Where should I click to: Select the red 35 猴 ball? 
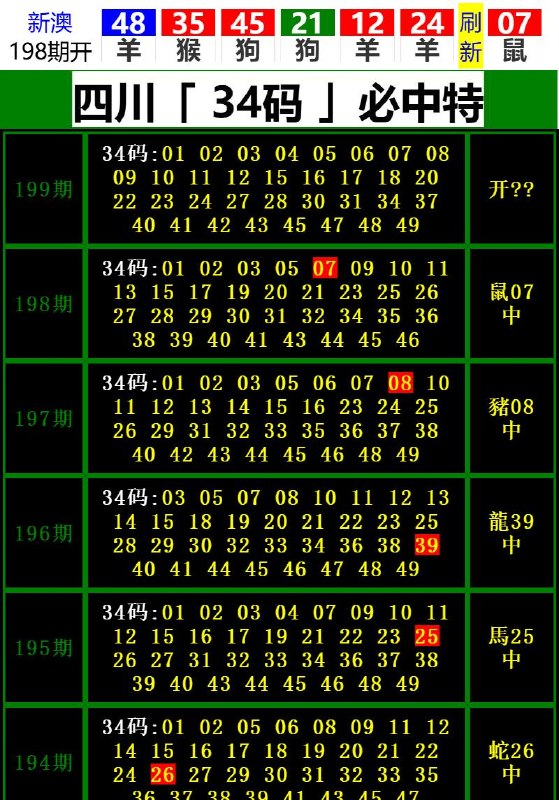pos(188,37)
